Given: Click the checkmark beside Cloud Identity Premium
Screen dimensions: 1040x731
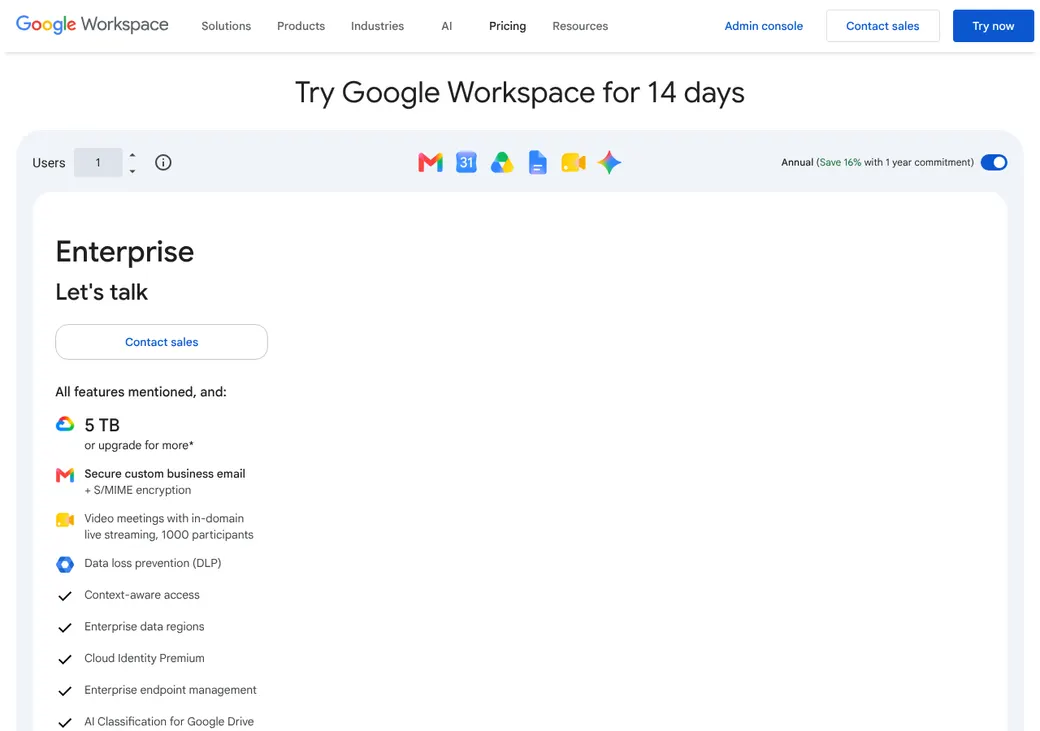Looking at the screenshot, I should [x=65, y=659].
